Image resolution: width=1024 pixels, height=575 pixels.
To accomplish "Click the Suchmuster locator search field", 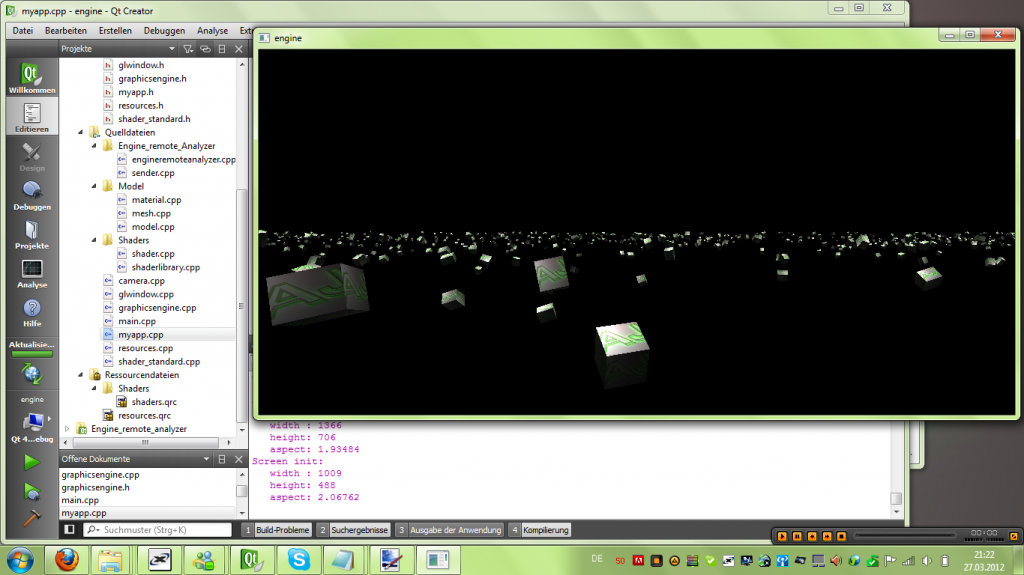I will [157, 530].
